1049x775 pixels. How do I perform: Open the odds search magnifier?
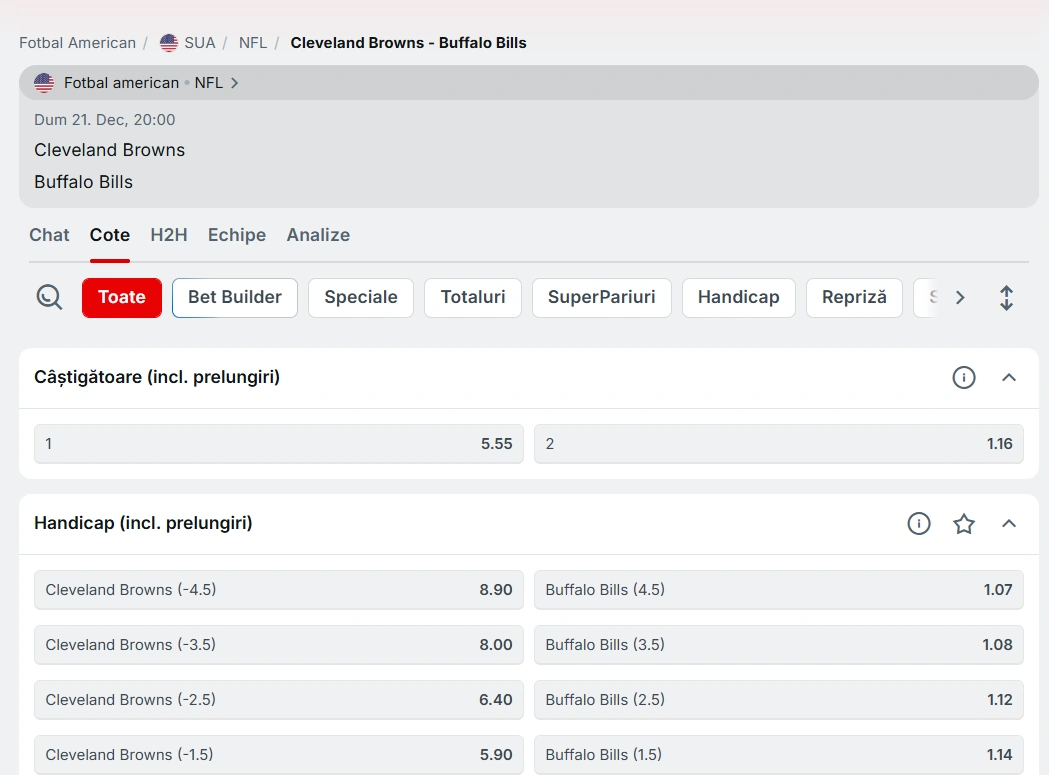tap(48, 297)
